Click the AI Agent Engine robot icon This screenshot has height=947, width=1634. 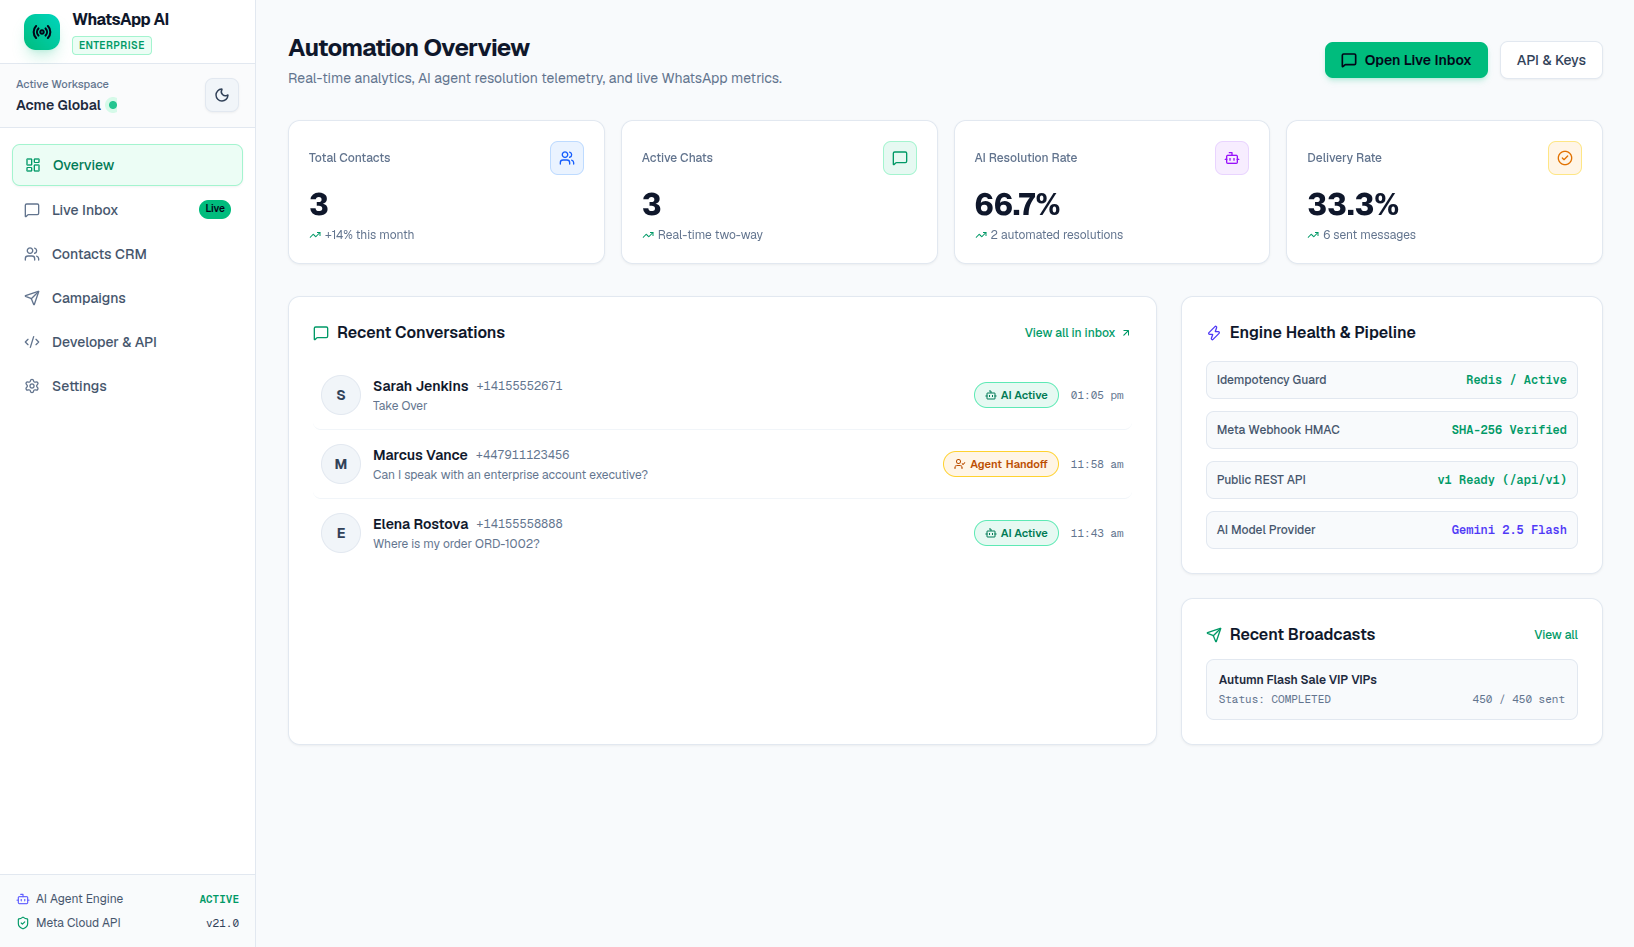point(23,899)
